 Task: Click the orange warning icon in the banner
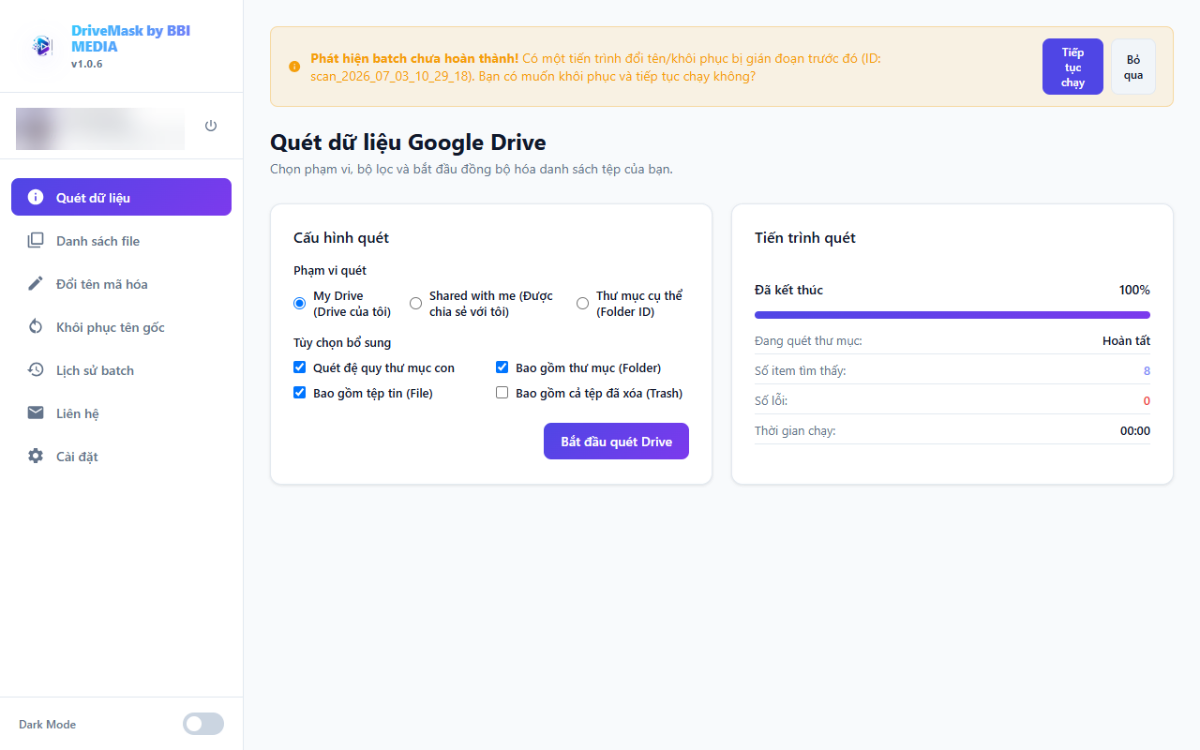(x=294, y=67)
